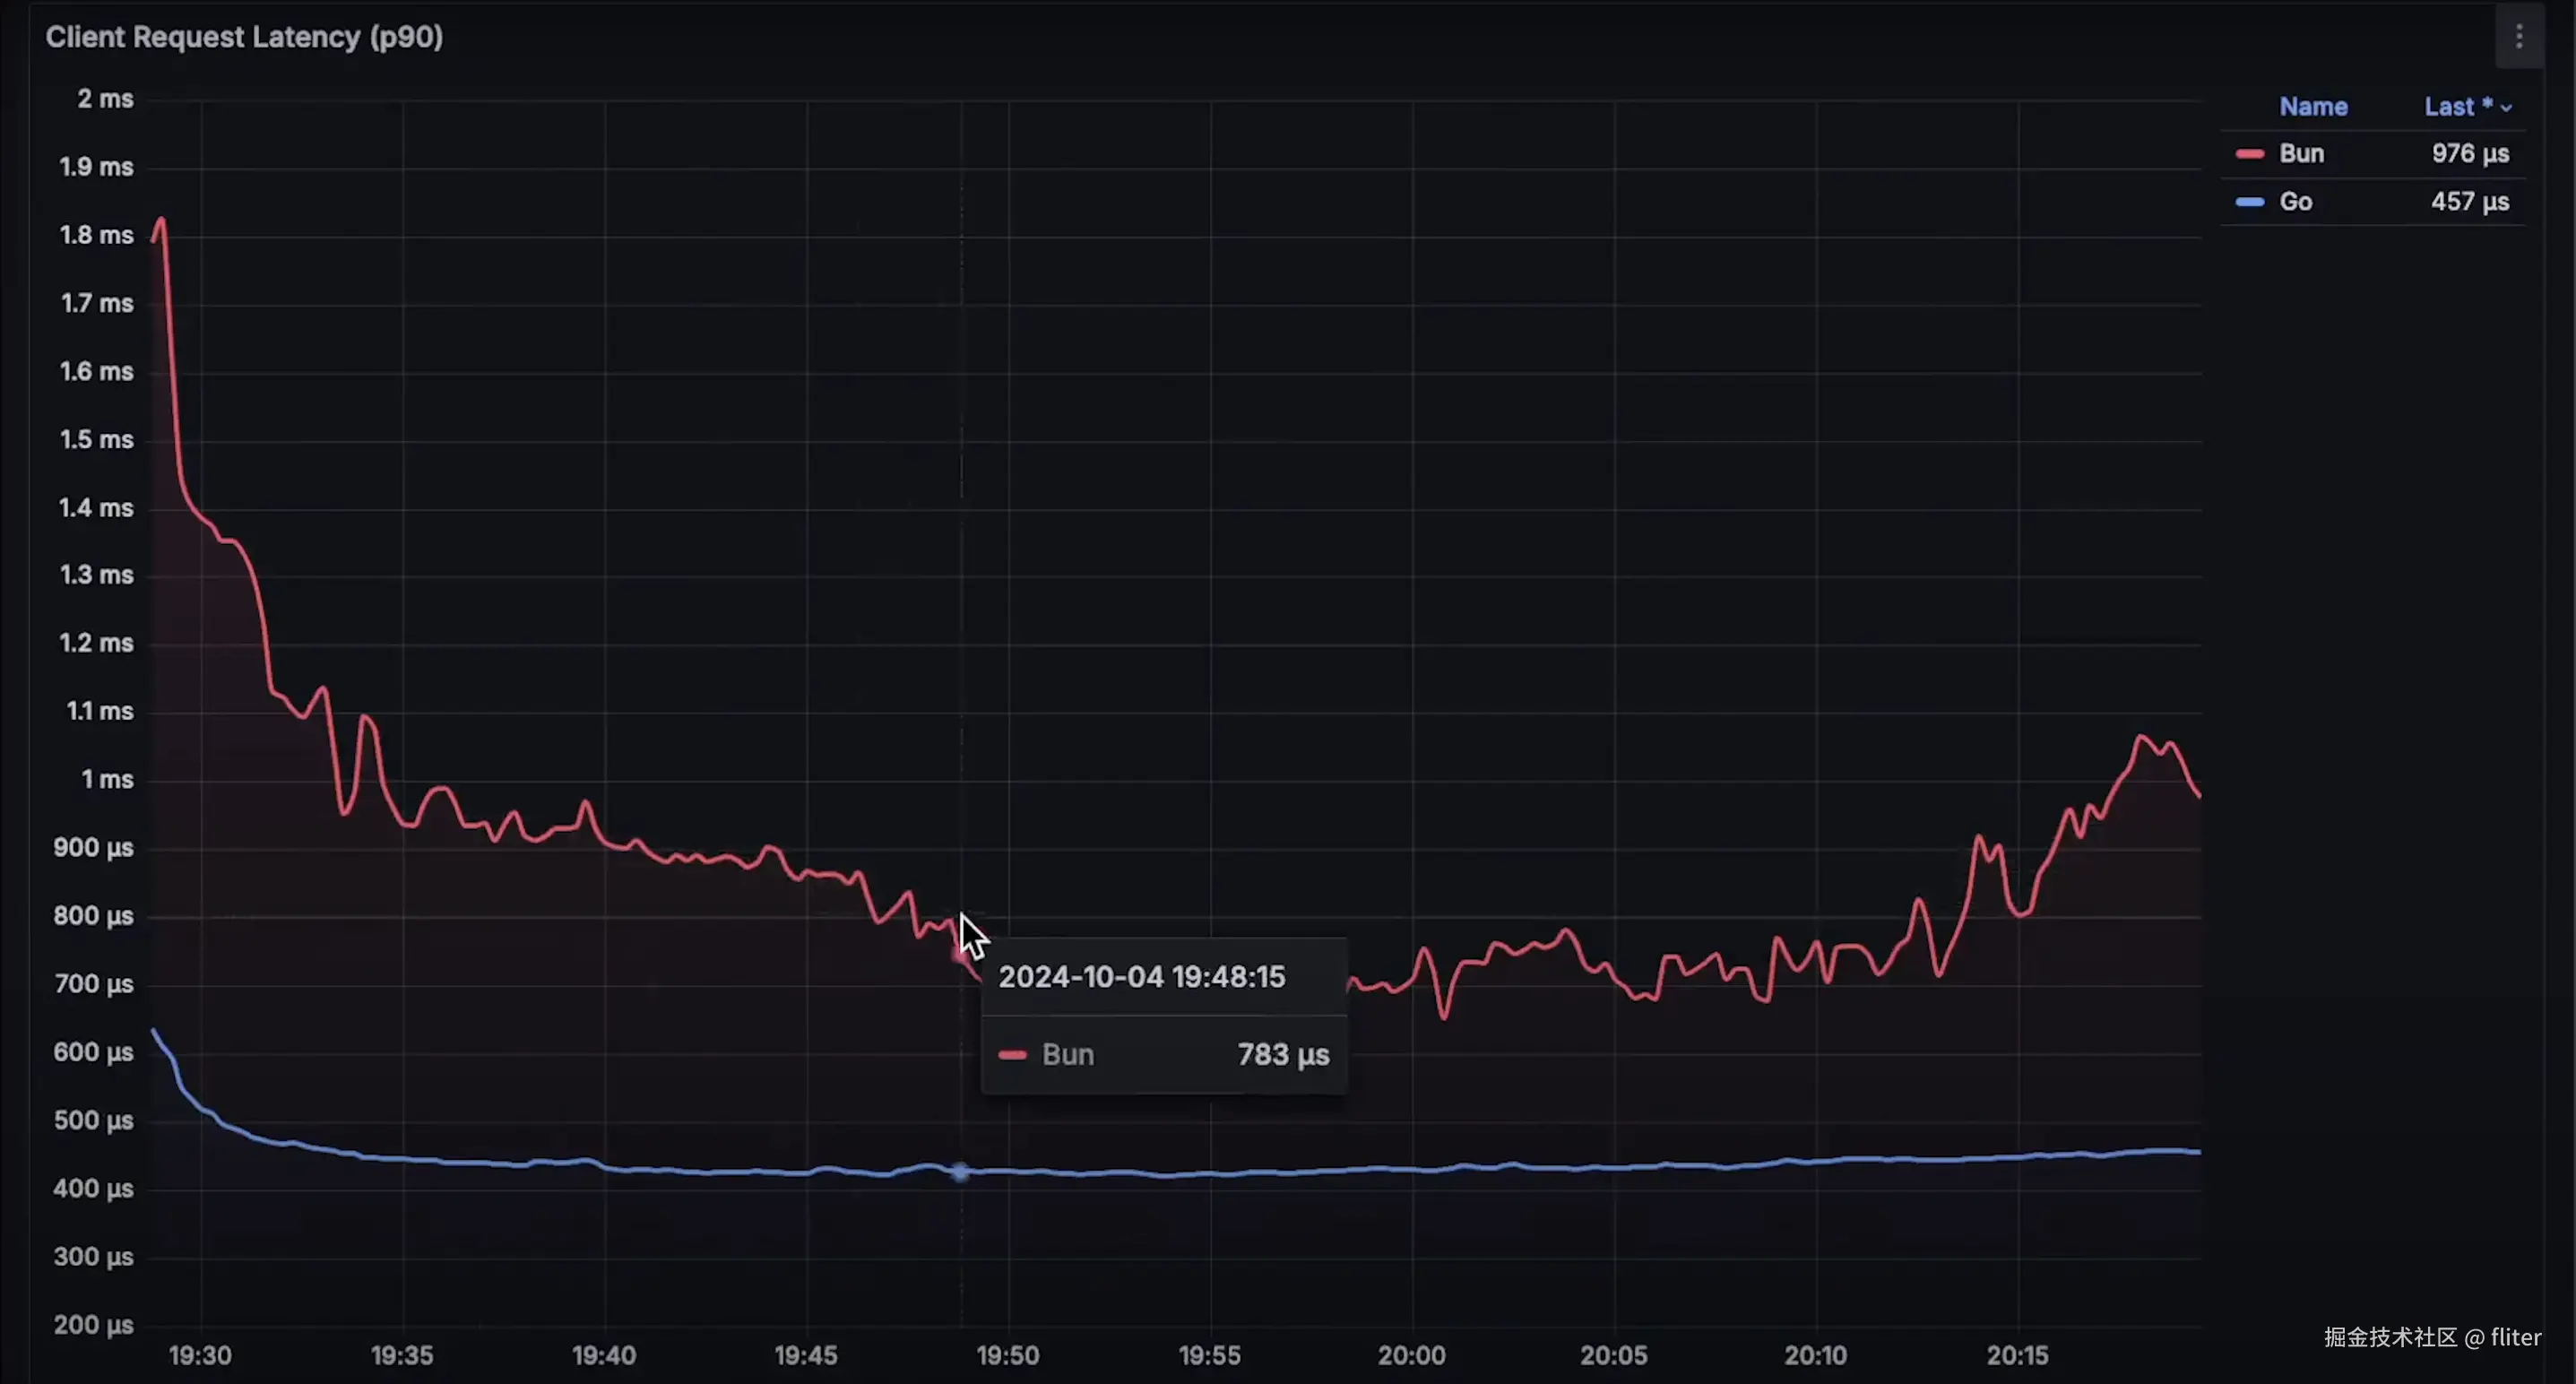
Task: Click the 1 ms y-axis label
Action: (x=107, y=778)
